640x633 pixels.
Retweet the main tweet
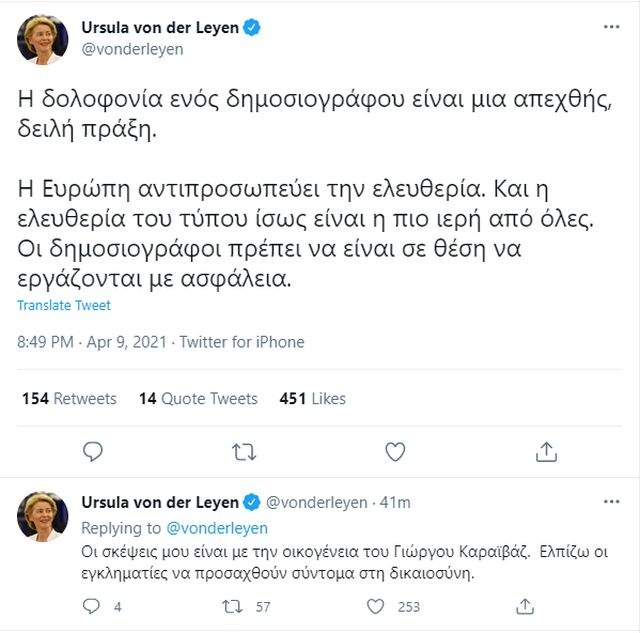[x=244, y=452]
